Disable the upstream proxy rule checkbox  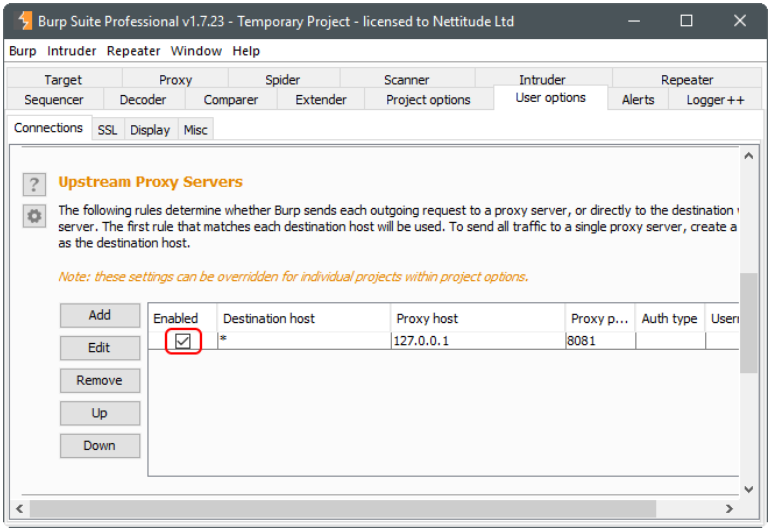[x=182, y=341]
